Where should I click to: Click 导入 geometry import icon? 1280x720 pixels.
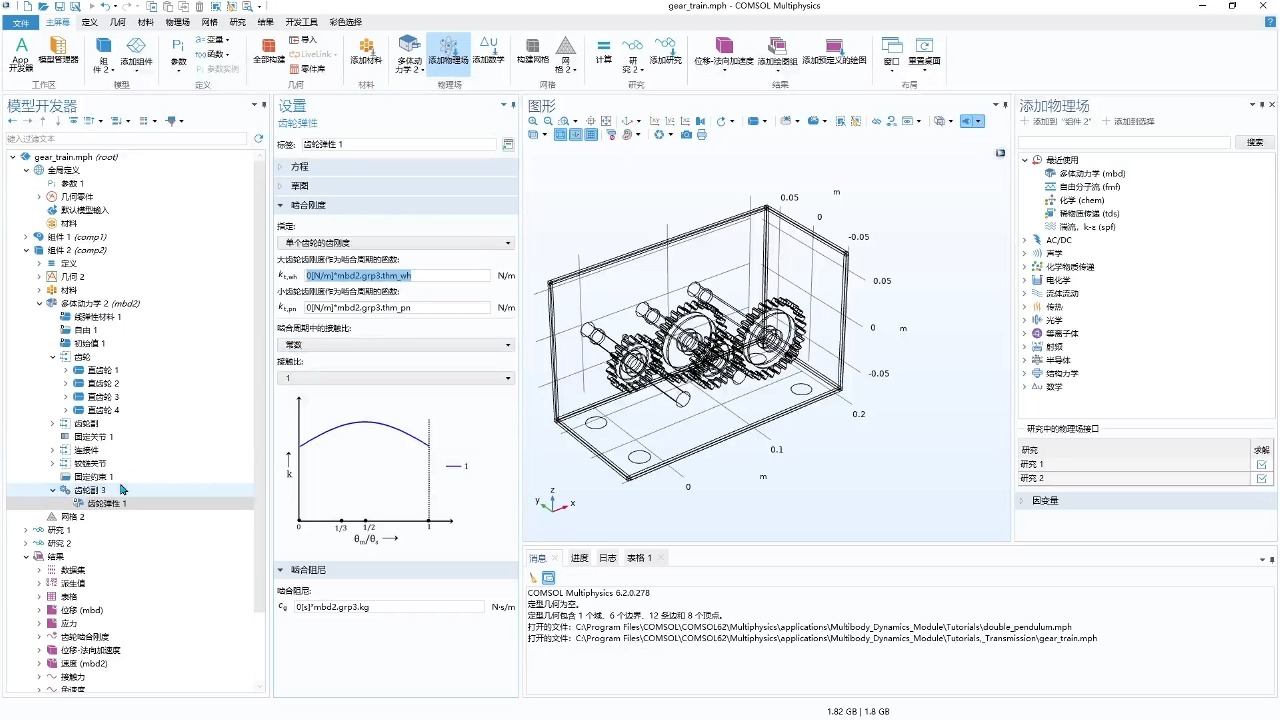tap(303, 40)
